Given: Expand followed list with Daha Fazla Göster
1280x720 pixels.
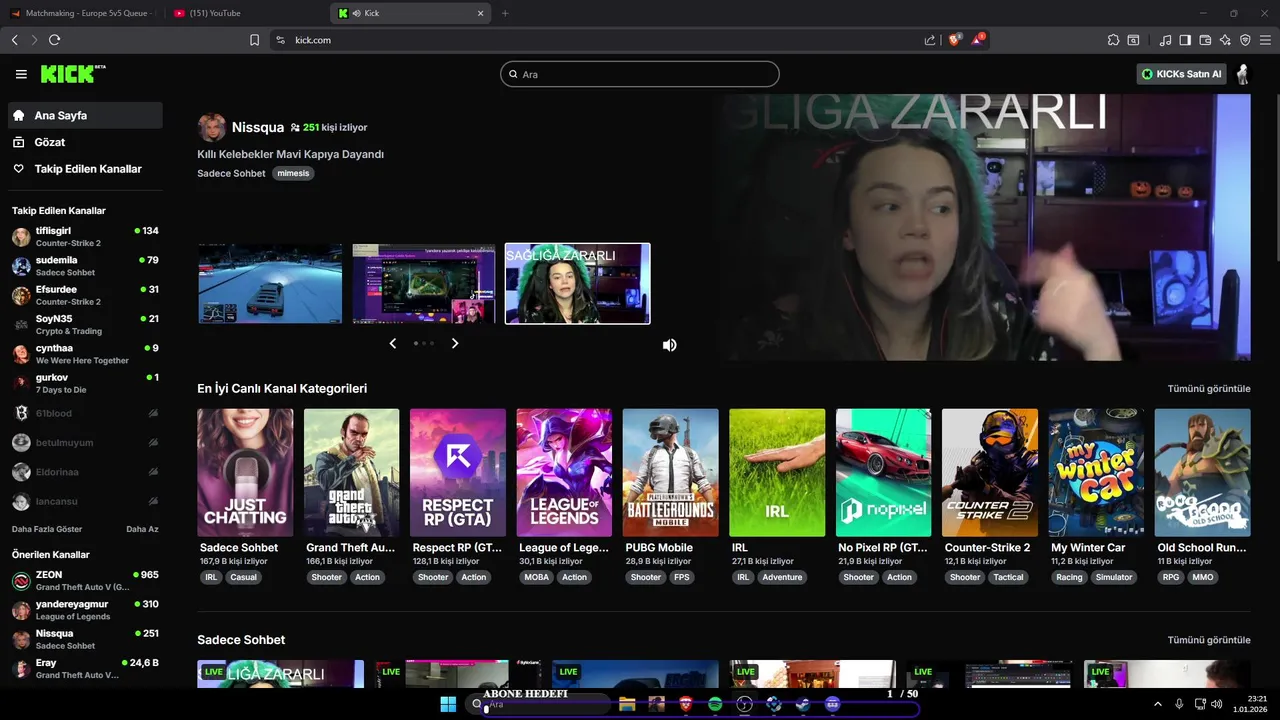Looking at the screenshot, I should [47, 529].
